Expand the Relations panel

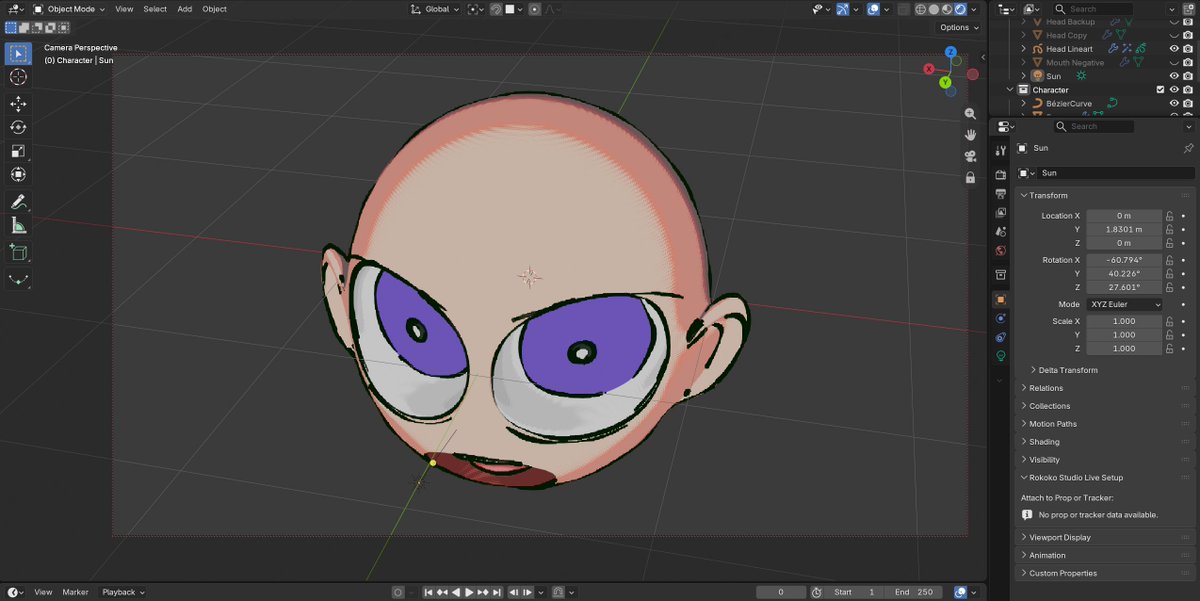[1046, 388]
